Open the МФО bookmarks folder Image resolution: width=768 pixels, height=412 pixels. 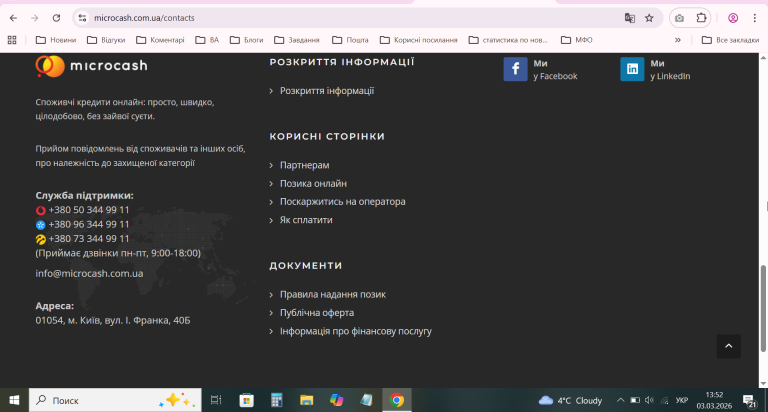576,40
